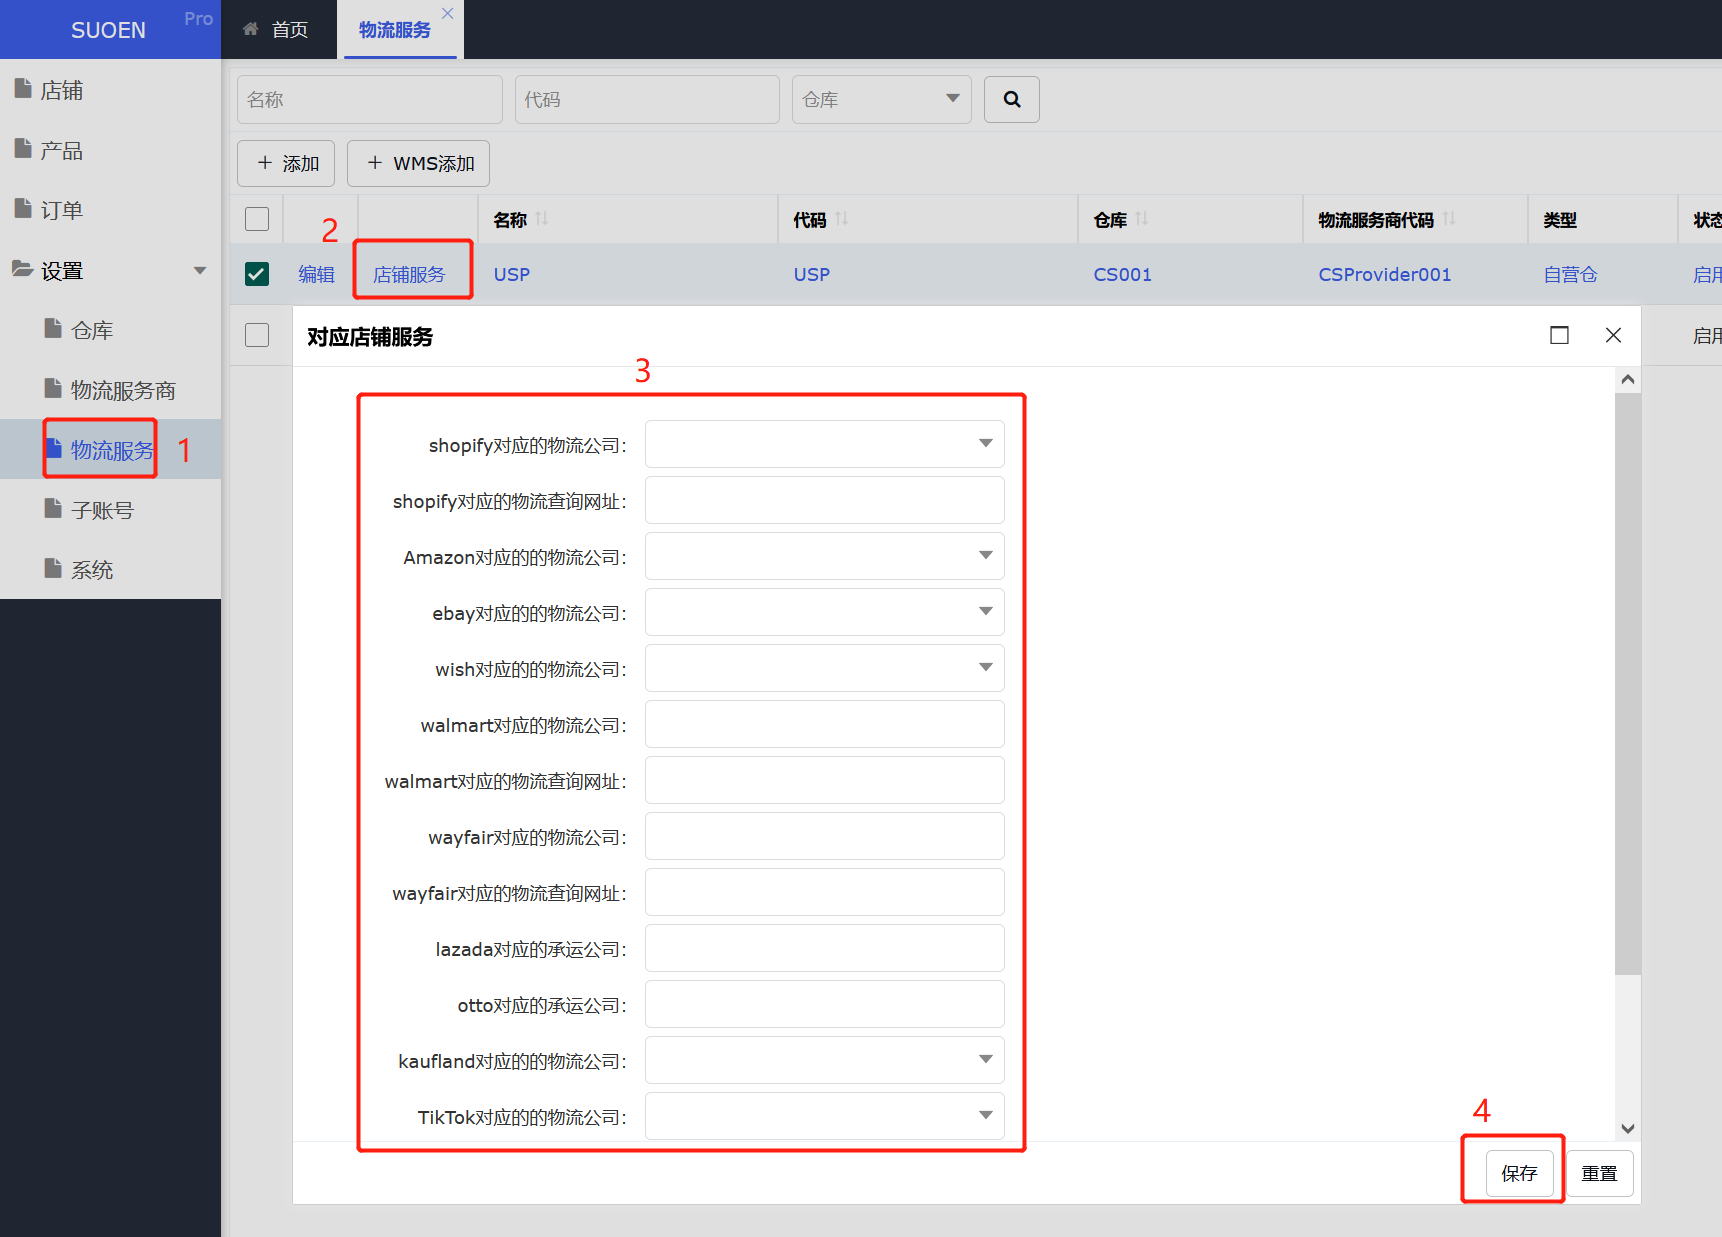Click 保存 to save settings
1722x1237 pixels.
(1519, 1173)
